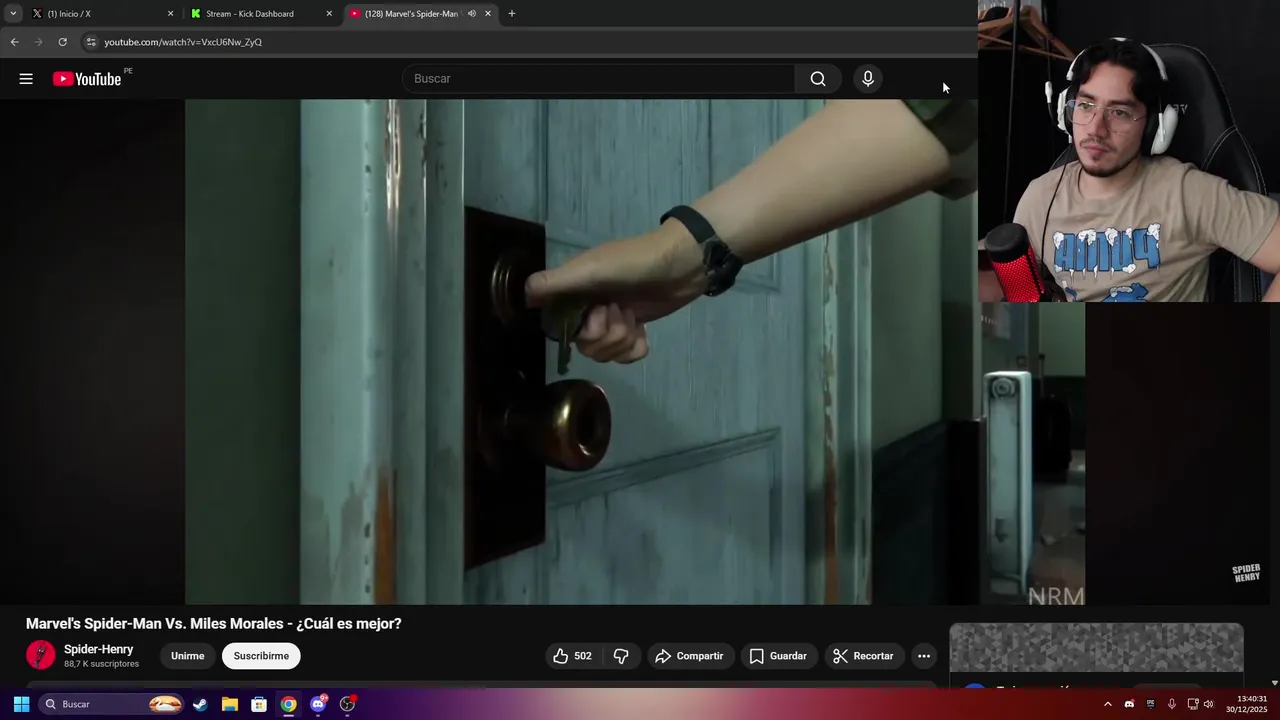This screenshot has width=1280, height=720.
Task: Open Steam from the taskbar
Action: tap(200, 704)
